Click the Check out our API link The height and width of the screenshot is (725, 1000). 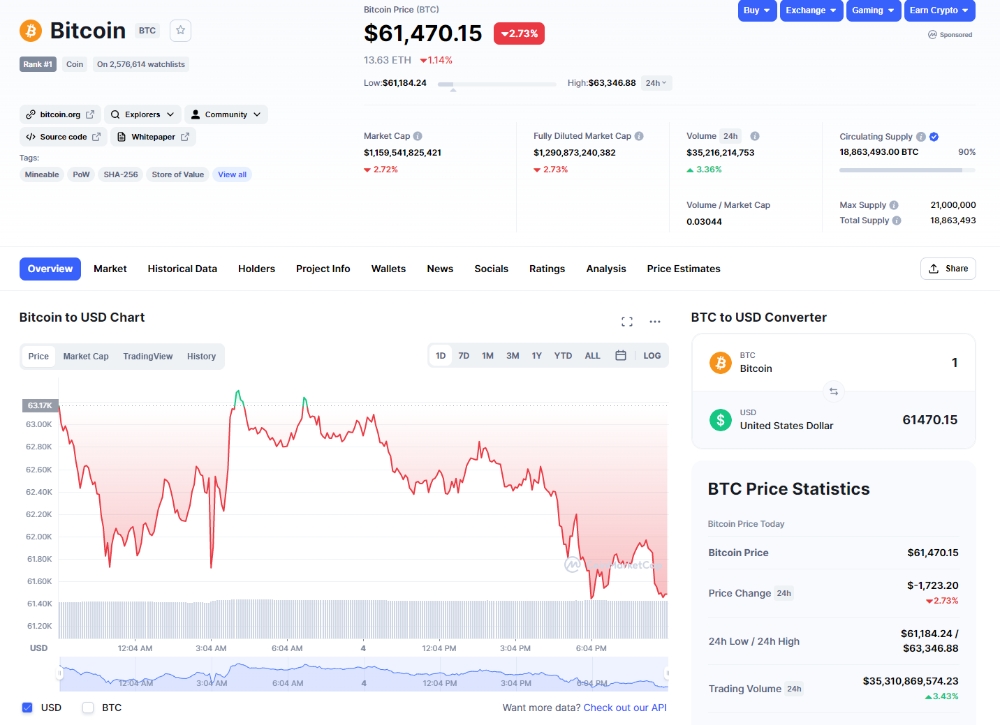(x=625, y=707)
